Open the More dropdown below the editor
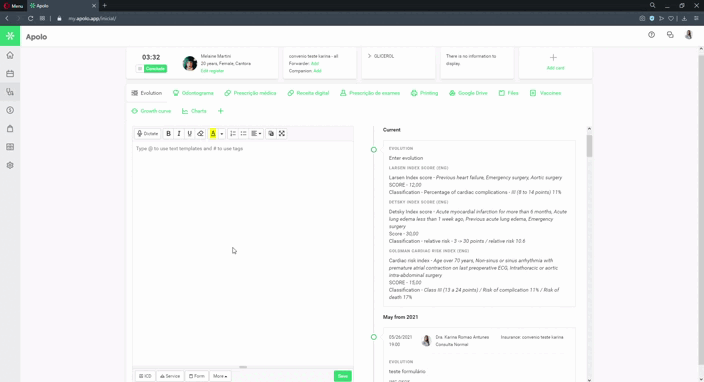The width and height of the screenshot is (704, 382). tap(220, 376)
